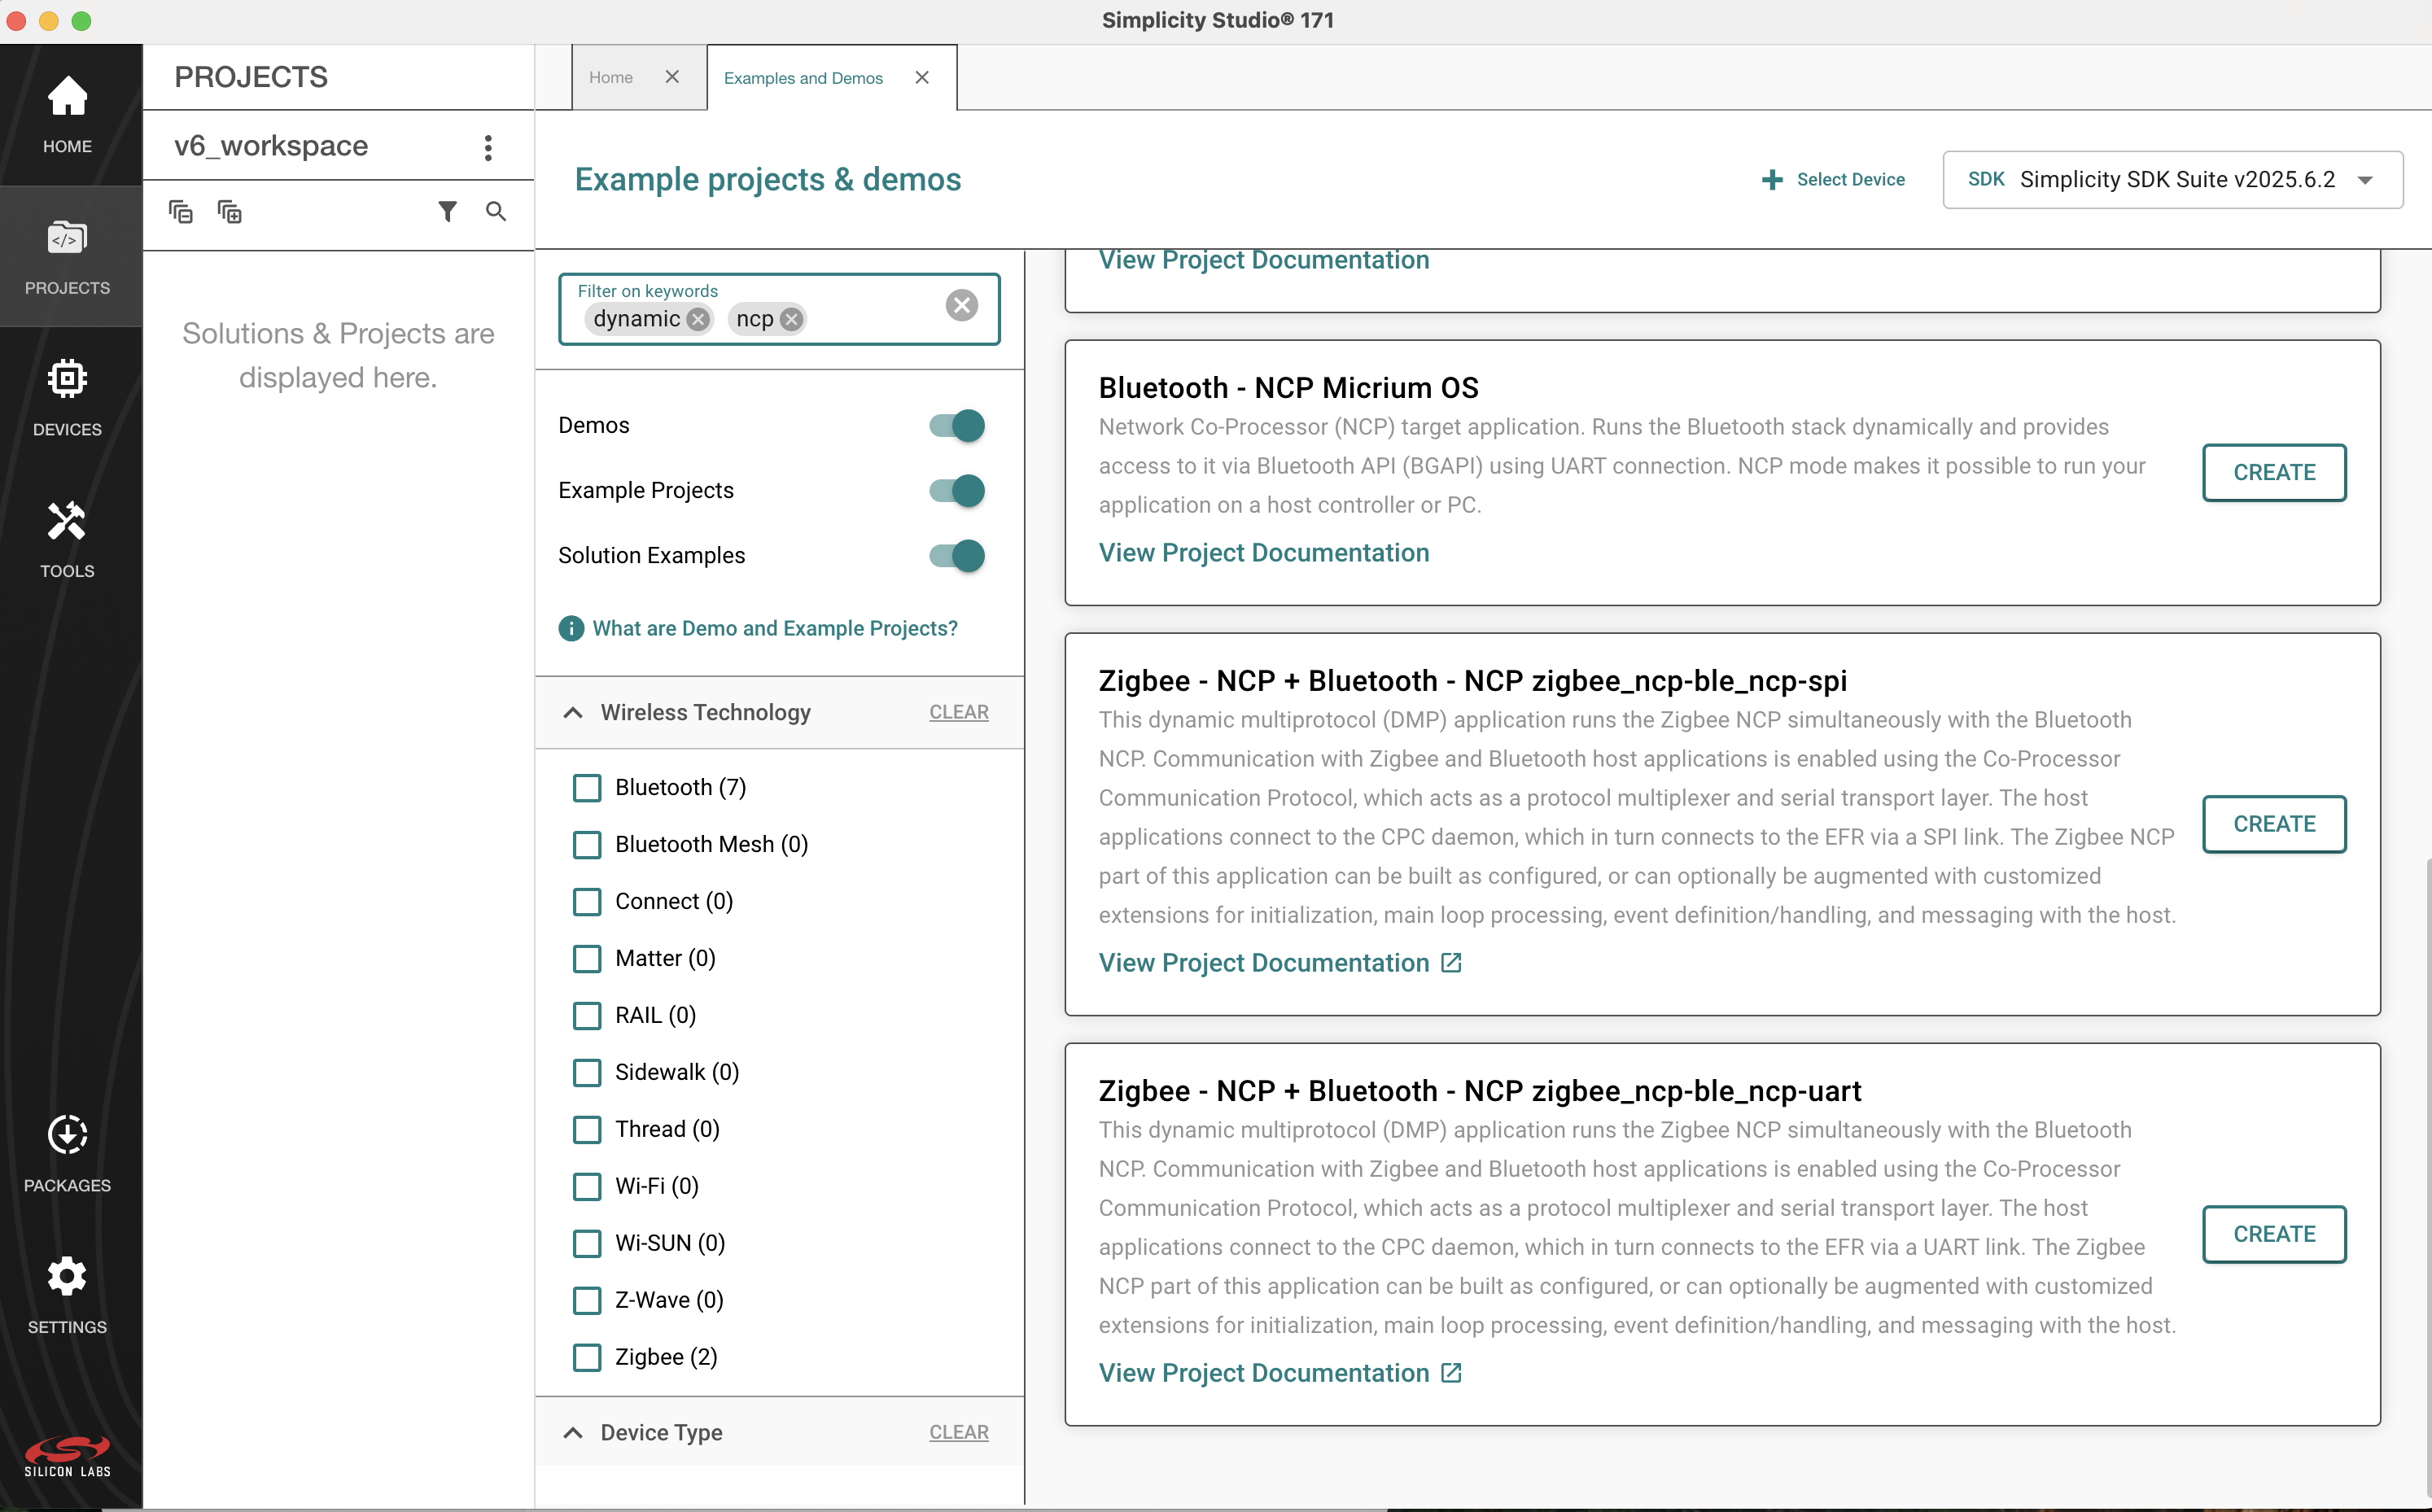Screen dimensions: 2432x1512
Task: Open zigbee_ncp-ble_ncp-spi project documentation
Action: (x=1263, y=962)
